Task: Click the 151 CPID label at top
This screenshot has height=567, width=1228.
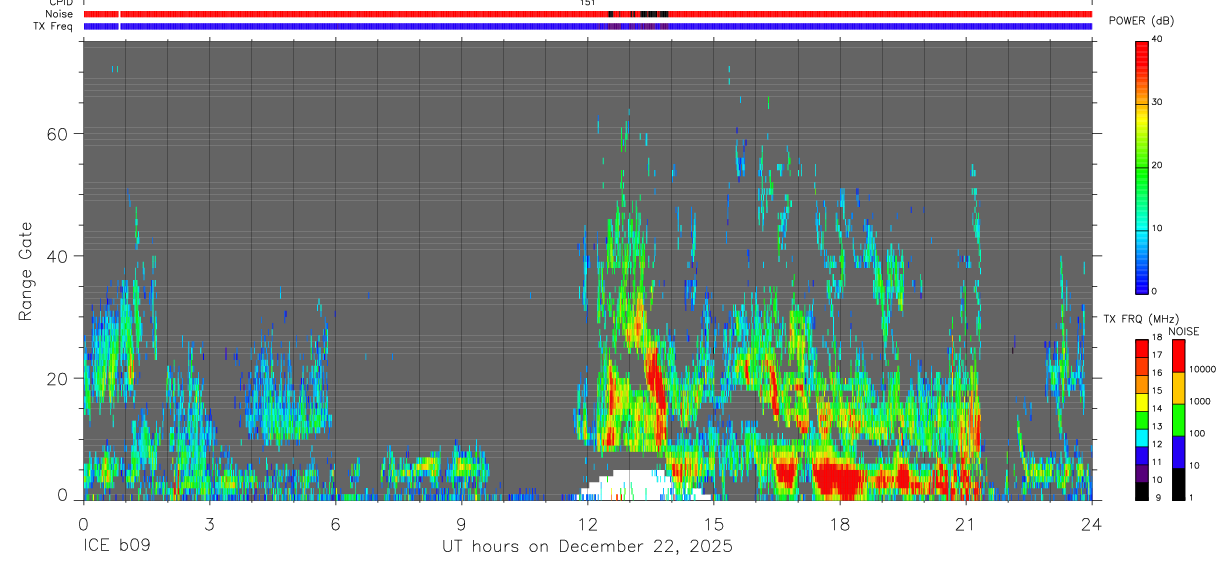Action: (x=587, y=3)
